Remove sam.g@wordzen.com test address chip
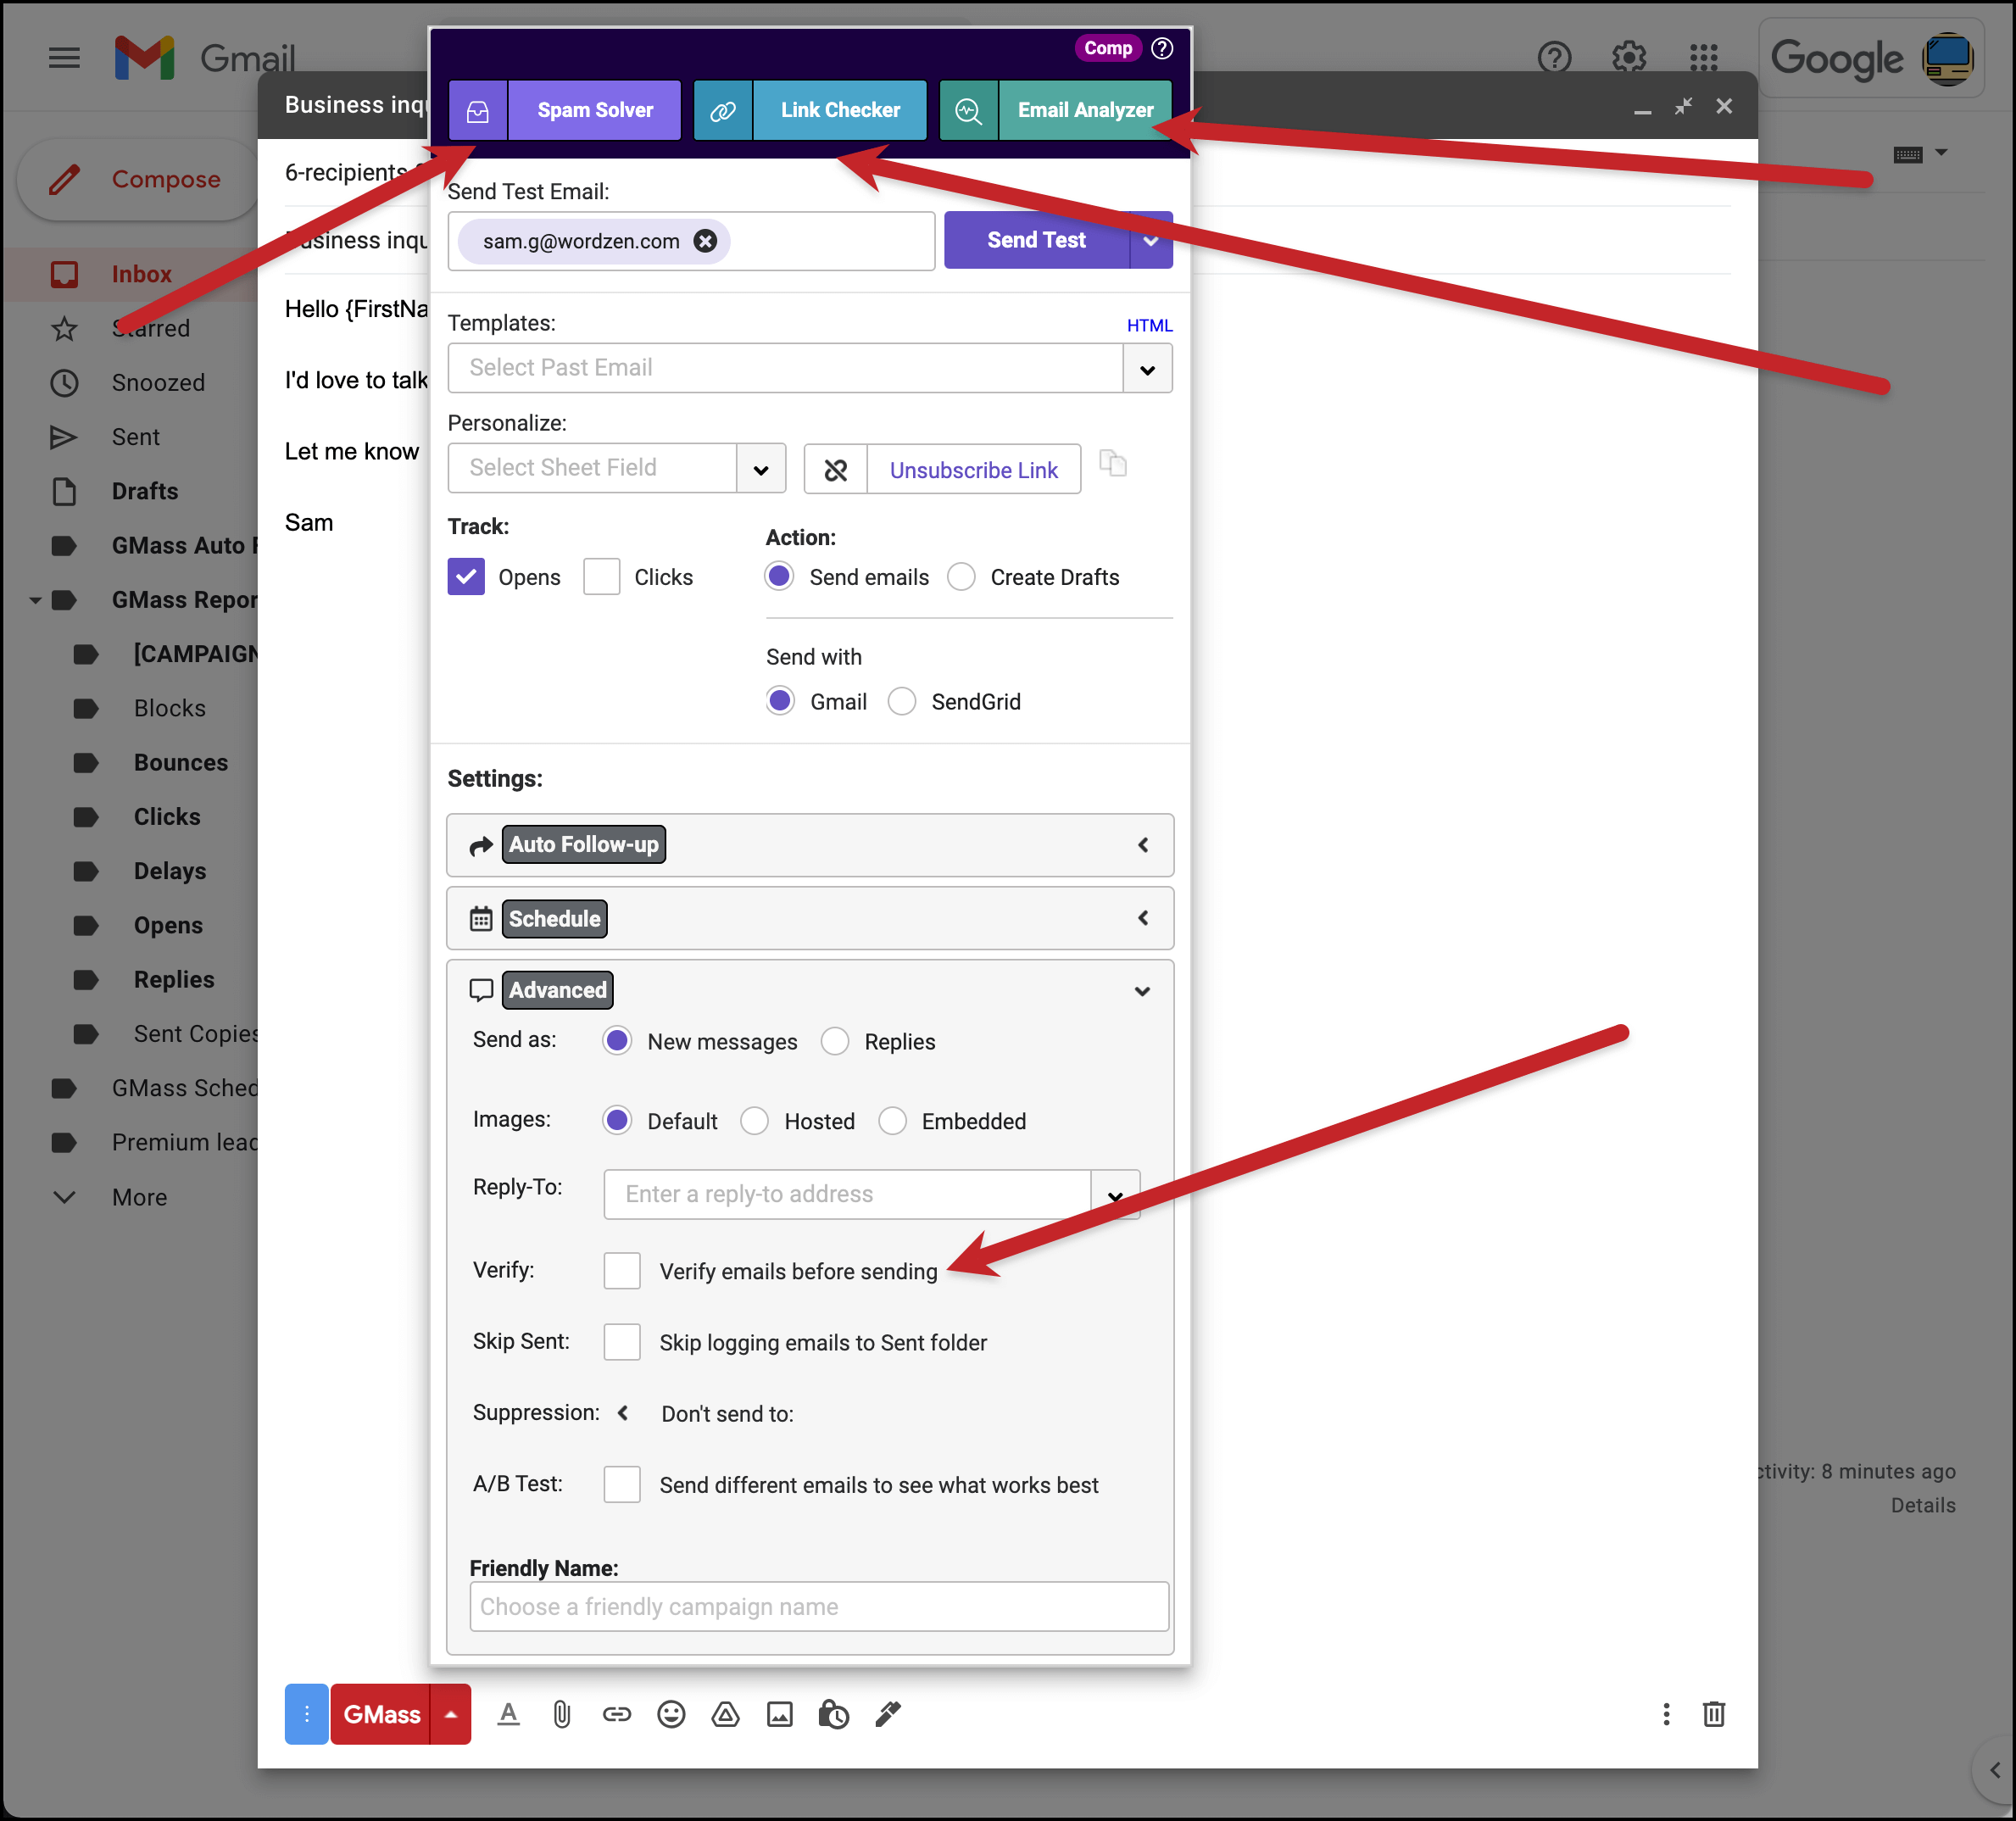 (706, 241)
